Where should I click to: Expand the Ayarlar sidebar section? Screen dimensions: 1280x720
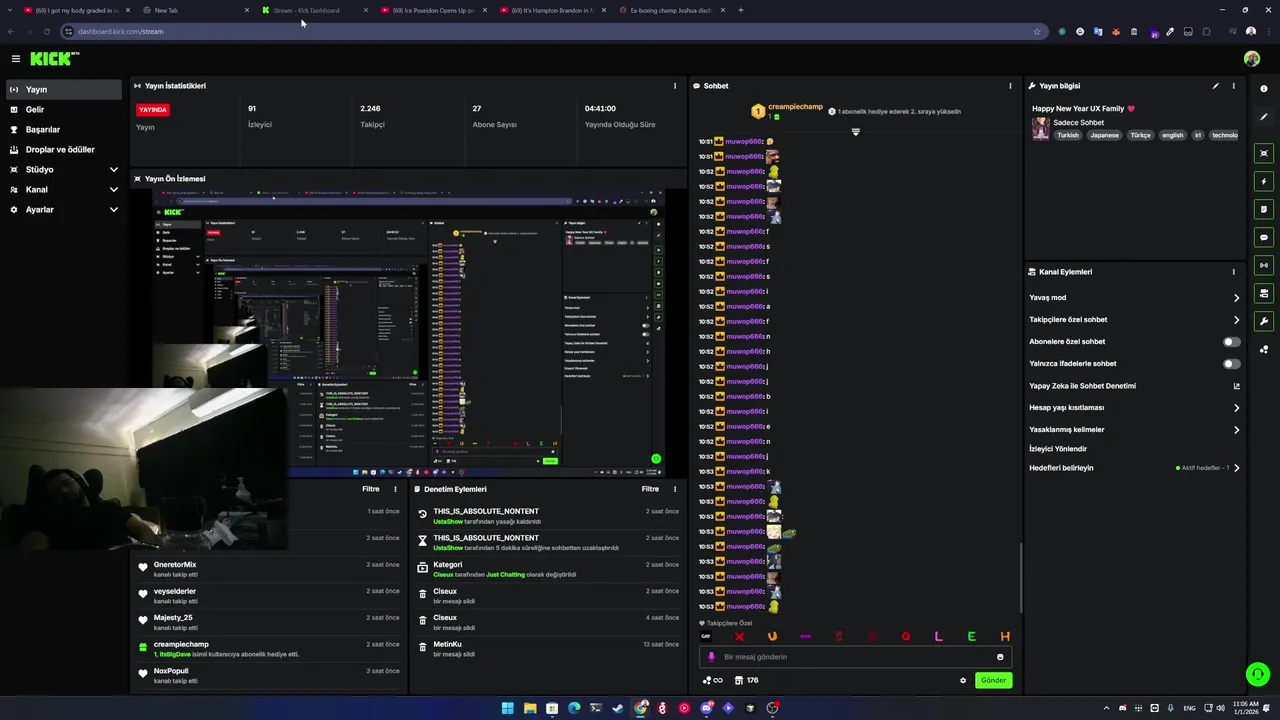pos(113,210)
